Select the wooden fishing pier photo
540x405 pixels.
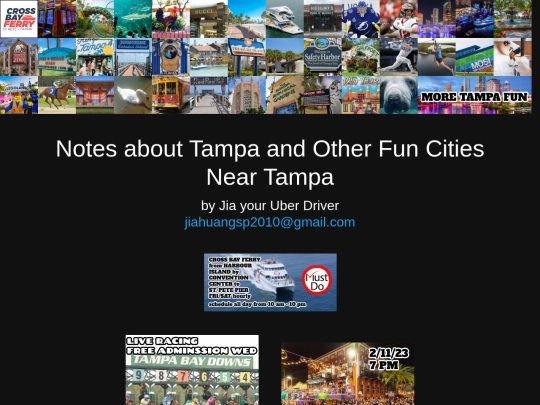[209, 95]
